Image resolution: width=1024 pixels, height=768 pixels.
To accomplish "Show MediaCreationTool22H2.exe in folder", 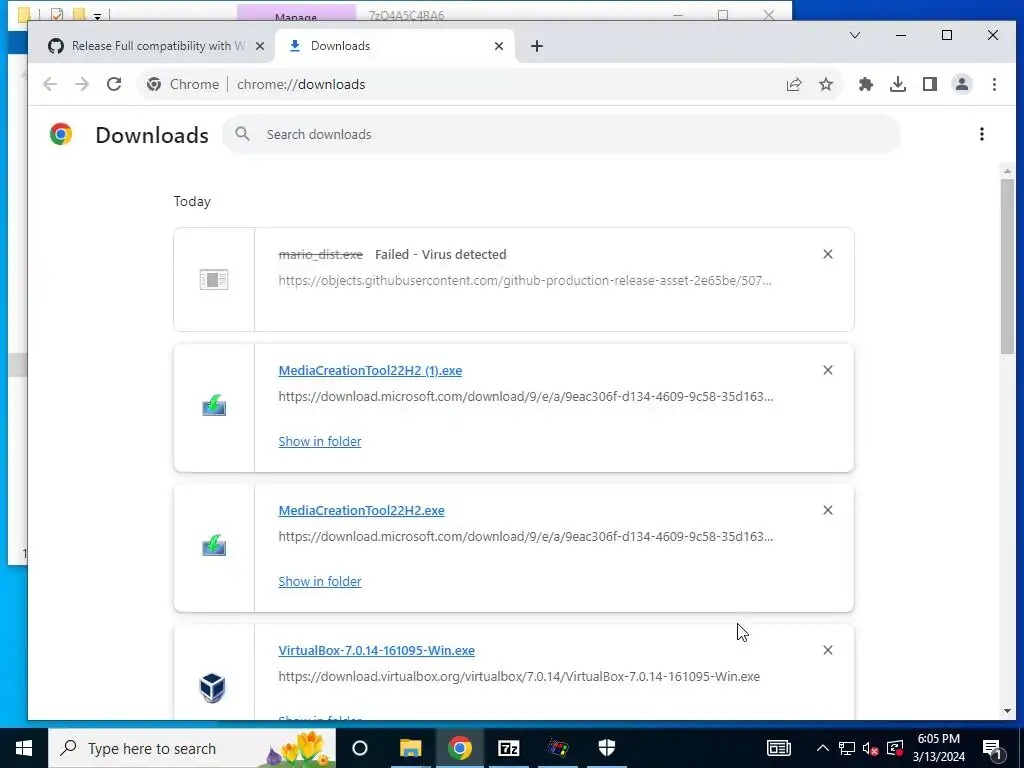I will [x=319, y=581].
